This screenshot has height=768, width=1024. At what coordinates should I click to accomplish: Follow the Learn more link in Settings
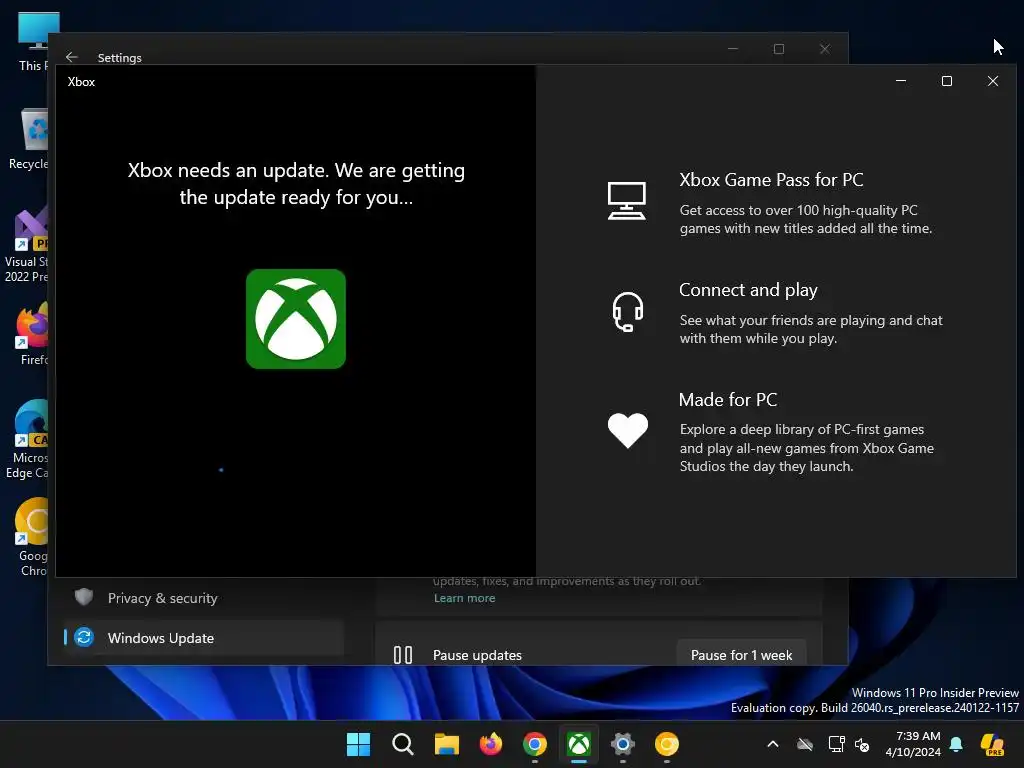pos(464,598)
